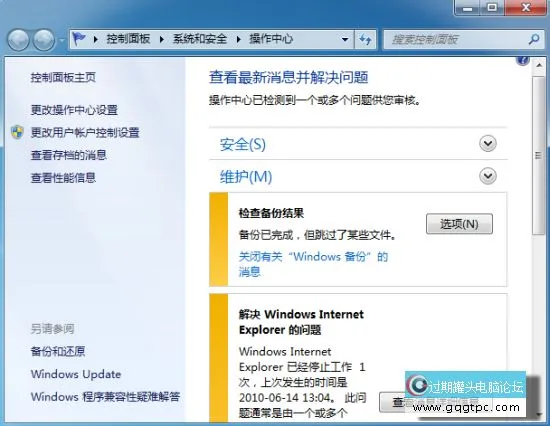Open 更改操作中心设置 link
This screenshot has height=426, width=550.
[74, 110]
